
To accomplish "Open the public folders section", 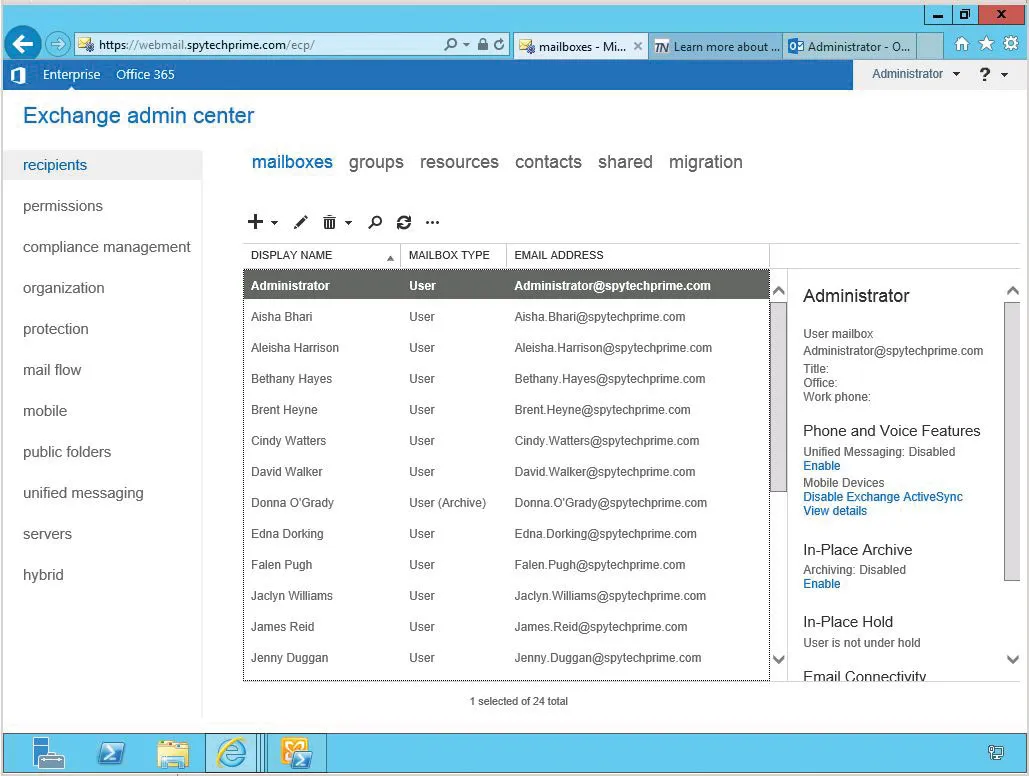I will click(67, 452).
